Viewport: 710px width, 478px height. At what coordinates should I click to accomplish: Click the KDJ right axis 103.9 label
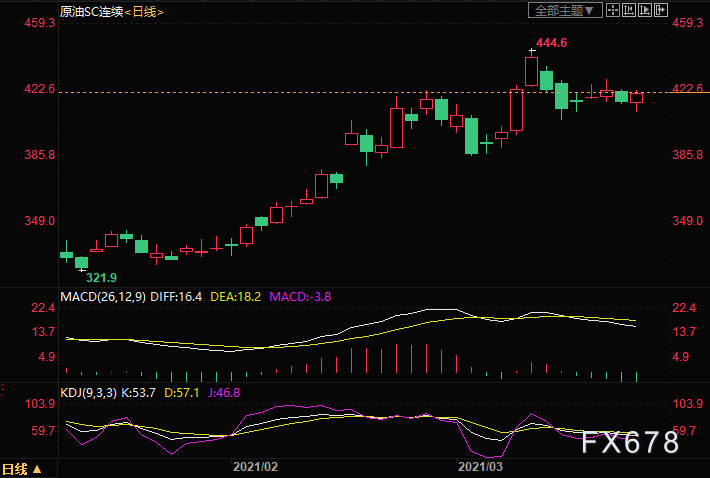coord(687,404)
